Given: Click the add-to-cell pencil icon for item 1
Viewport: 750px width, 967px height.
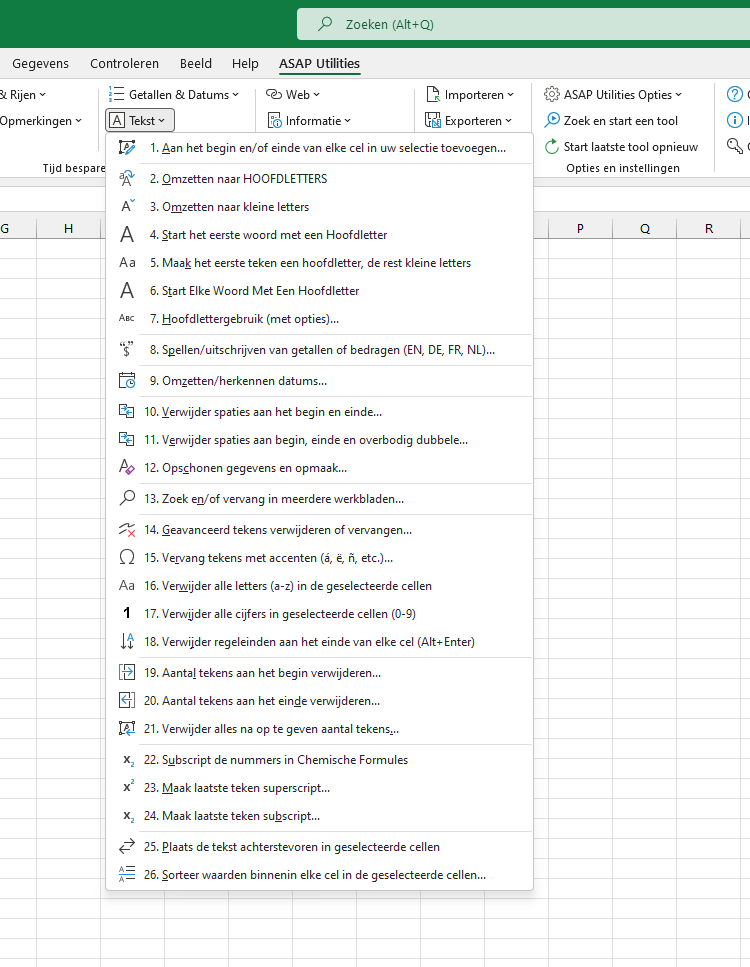Looking at the screenshot, I should [x=126, y=148].
